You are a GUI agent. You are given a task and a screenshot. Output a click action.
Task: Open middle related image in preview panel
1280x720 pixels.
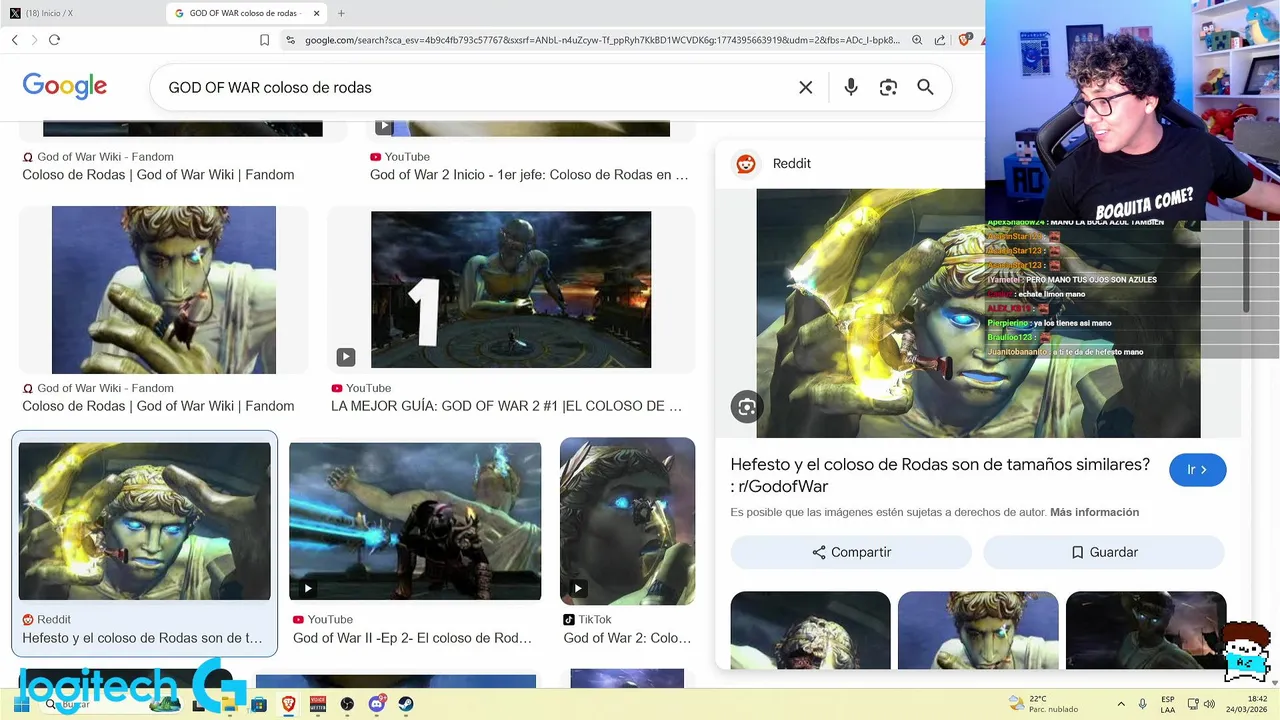pos(978,630)
